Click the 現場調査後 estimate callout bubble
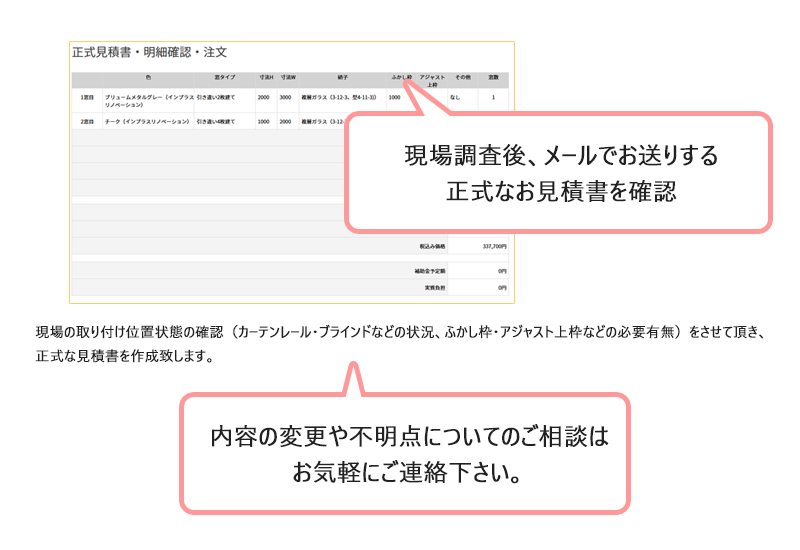Screen dimensions: 800x550 [560, 173]
